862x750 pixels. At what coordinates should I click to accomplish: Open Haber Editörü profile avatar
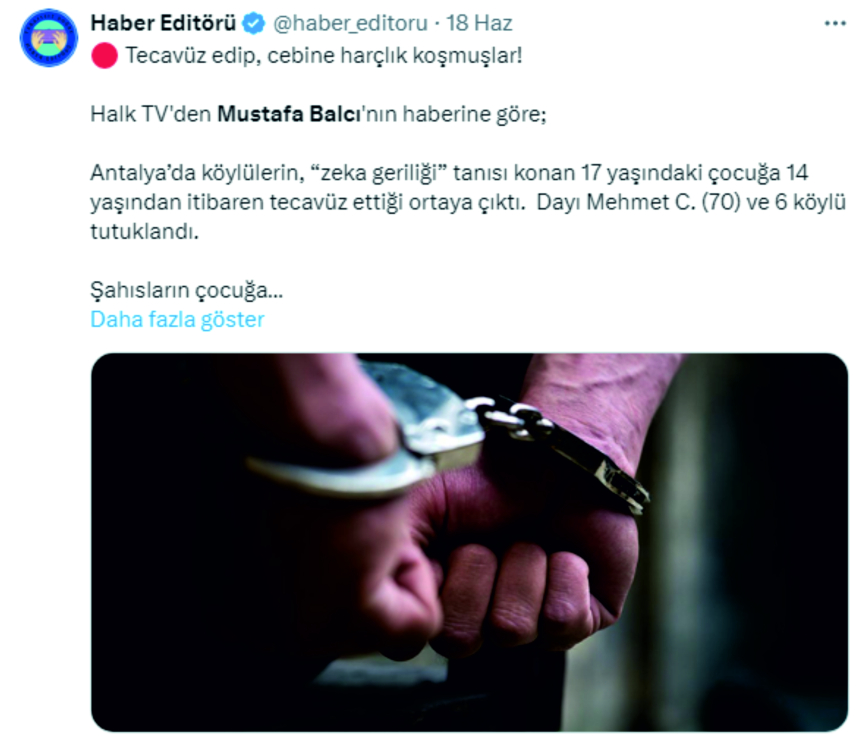pyautogui.click(x=49, y=38)
